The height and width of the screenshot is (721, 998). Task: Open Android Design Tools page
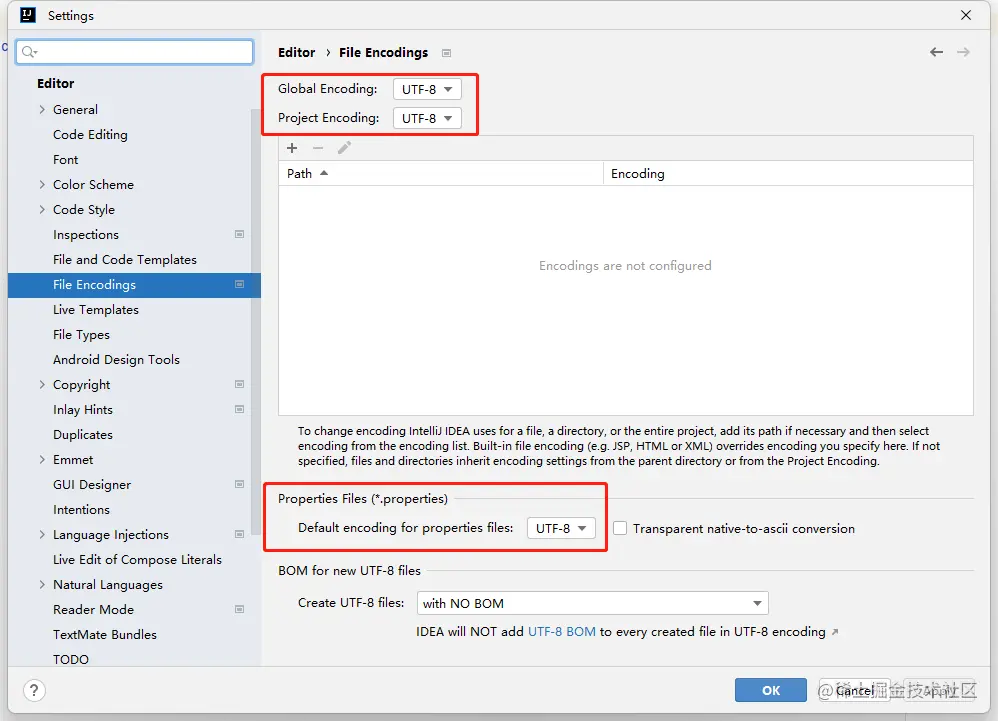(x=116, y=360)
